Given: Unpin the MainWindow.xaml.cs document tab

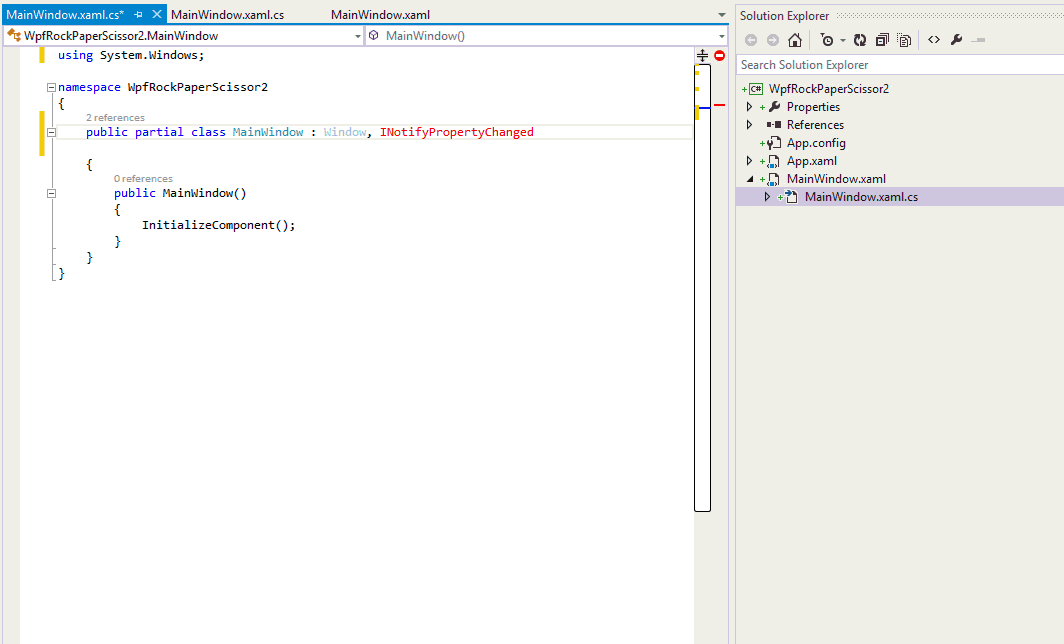Looking at the screenshot, I should click(140, 14).
